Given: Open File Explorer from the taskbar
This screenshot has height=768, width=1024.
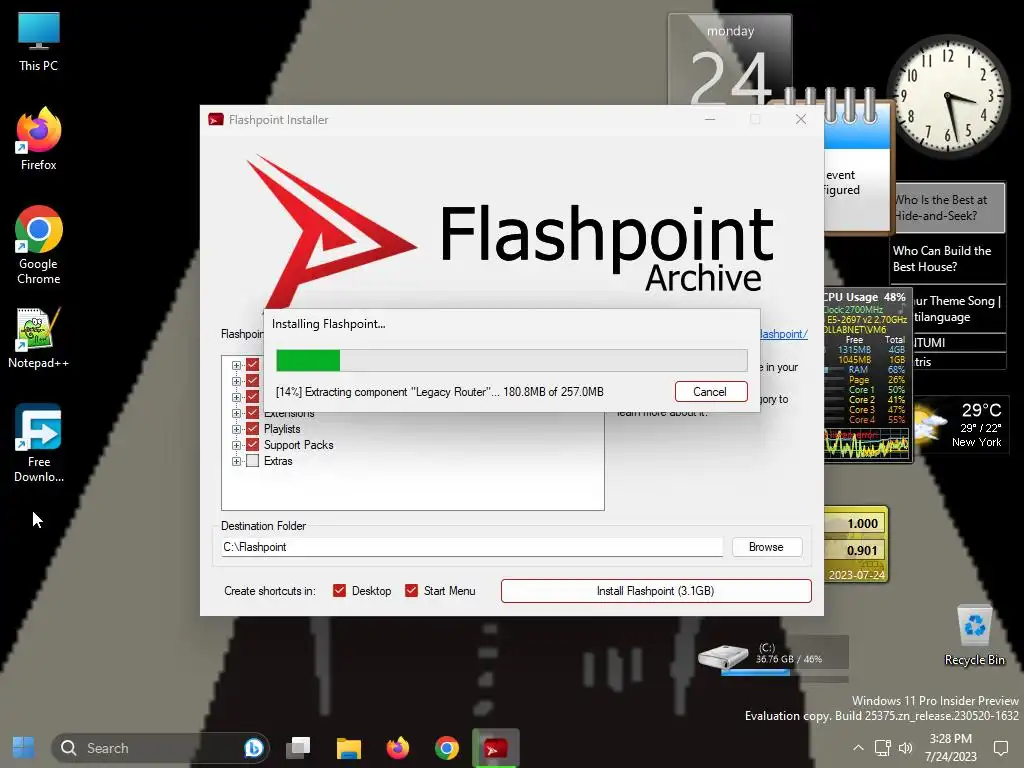Looking at the screenshot, I should pos(348,748).
